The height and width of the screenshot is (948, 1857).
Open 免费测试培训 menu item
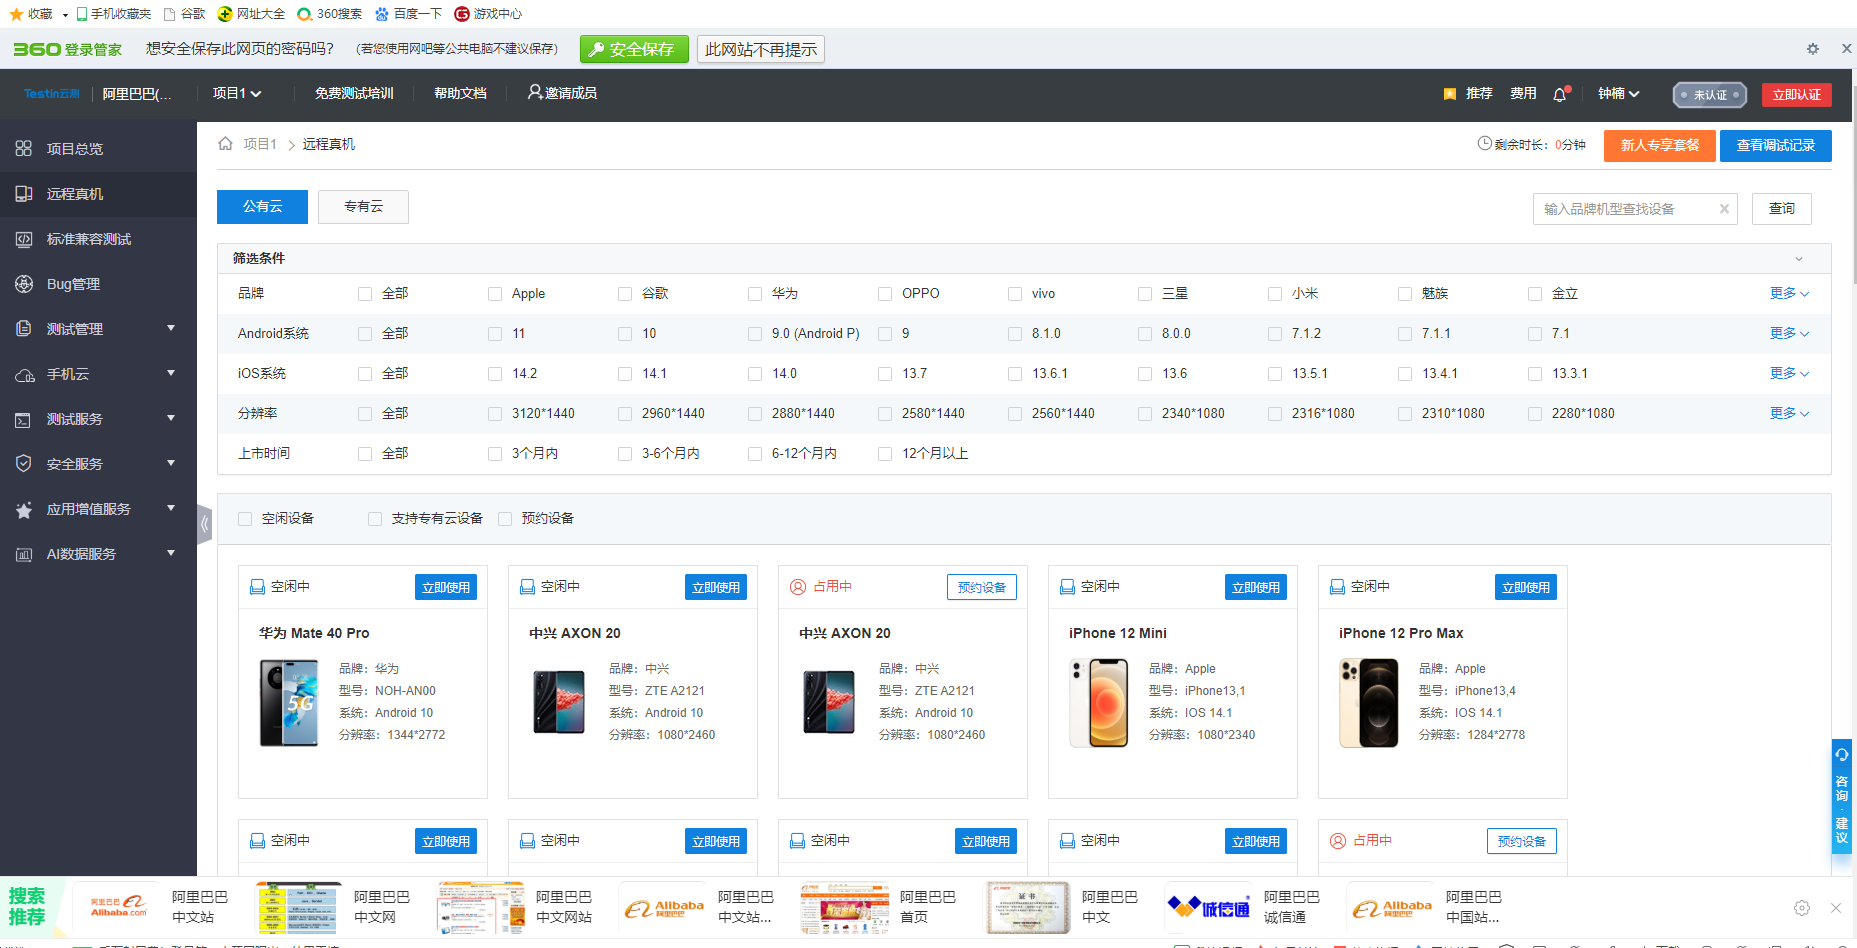354,93
